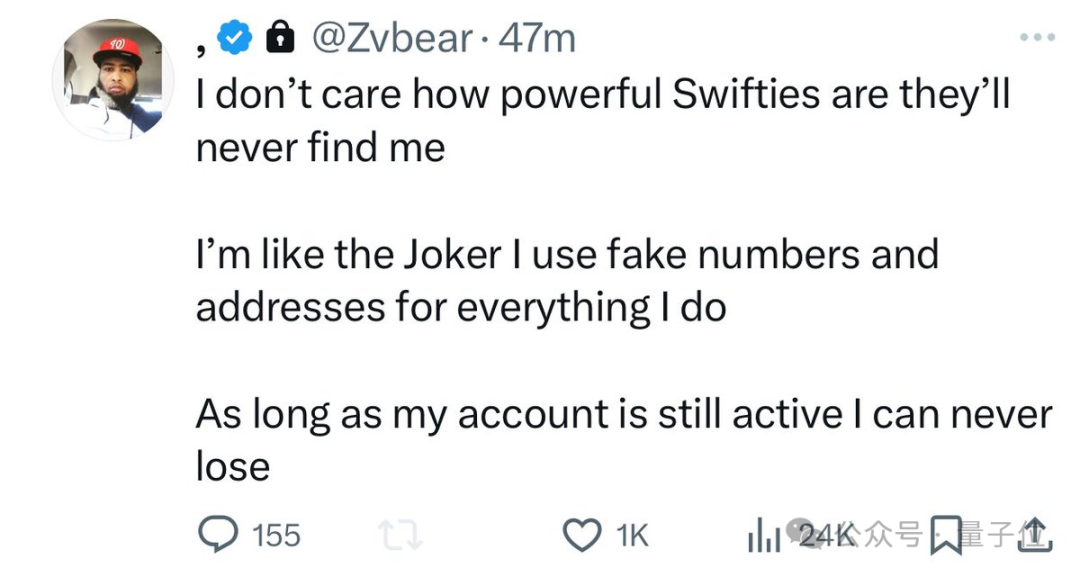The width and height of the screenshot is (1080, 577).
Task: Click the protected account padlock icon
Action: tap(280, 39)
